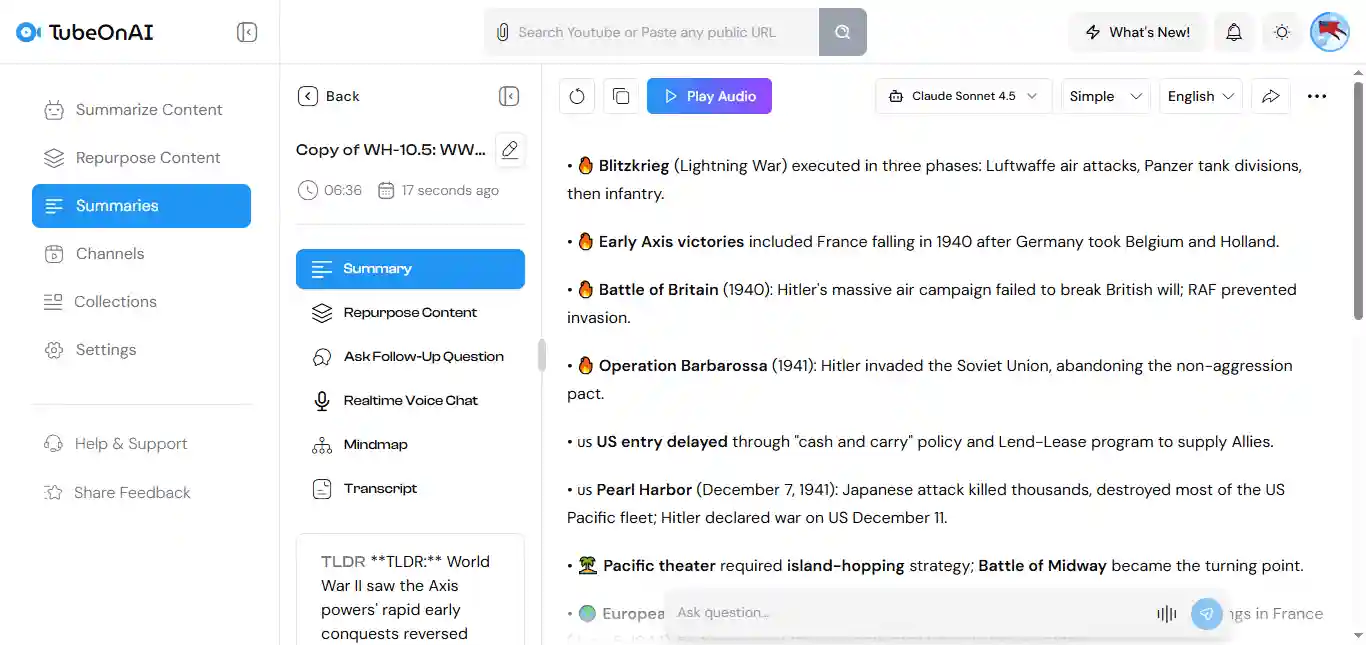1366x645 pixels.
Task: Click the paperclip attachment icon
Action: tap(503, 32)
